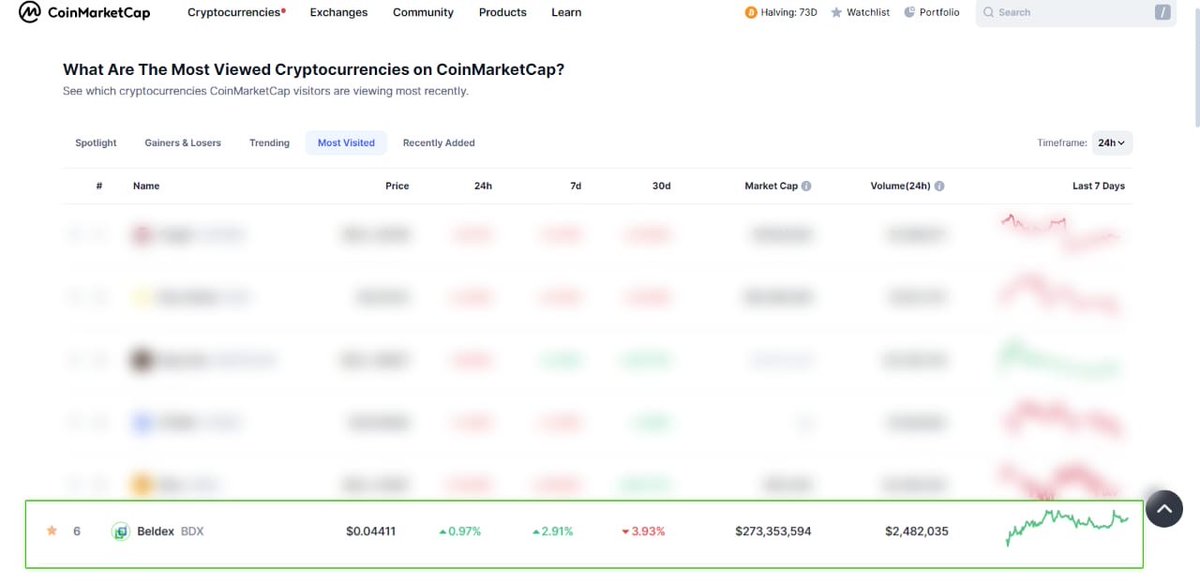Focus the Search input field

click(x=1076, y=13)
